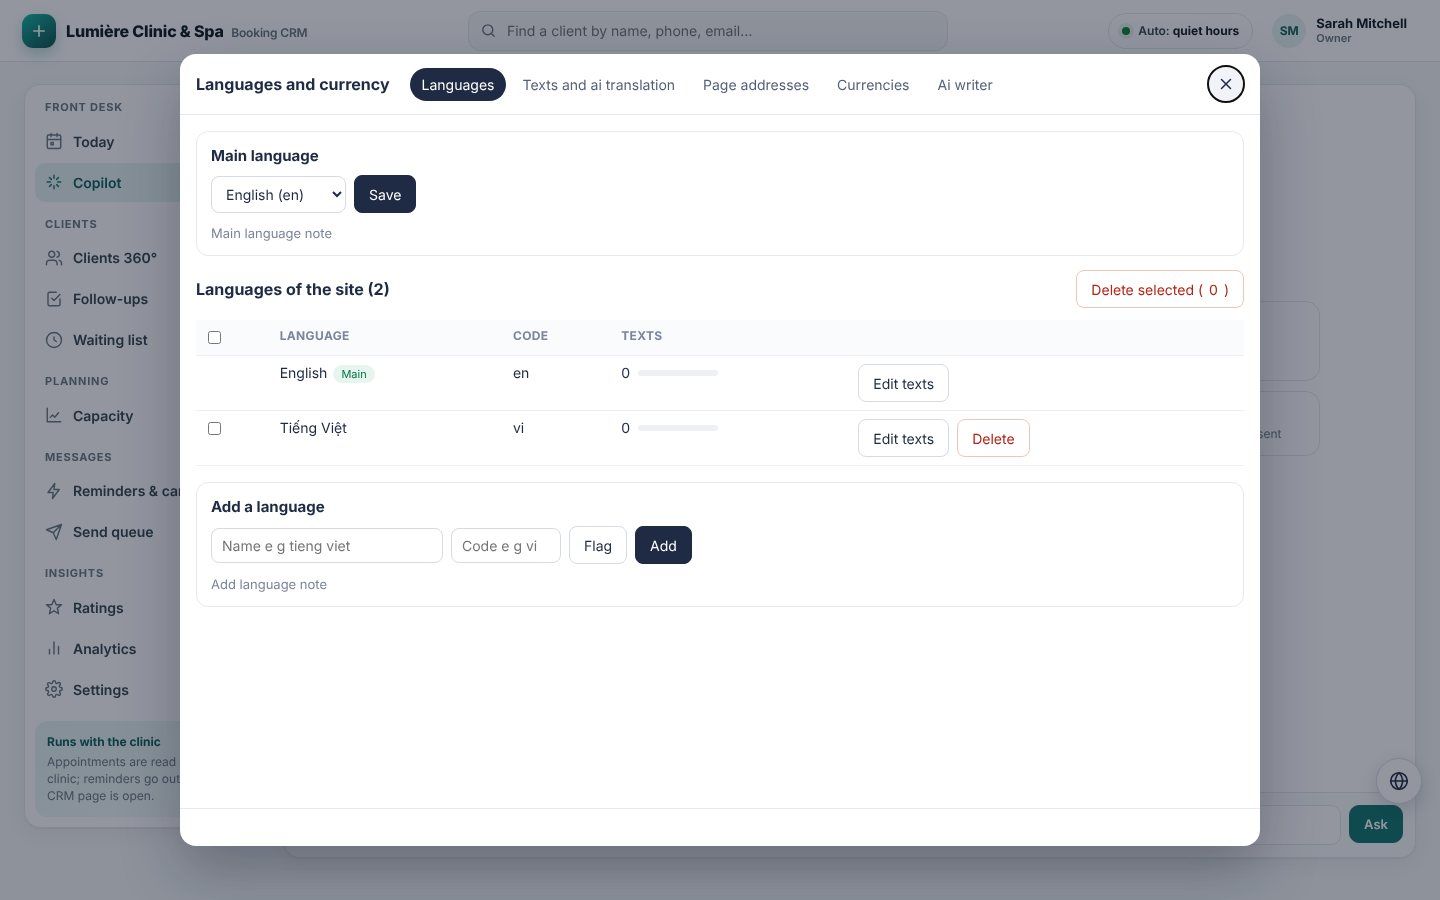Click the client search field

point(708,31)
